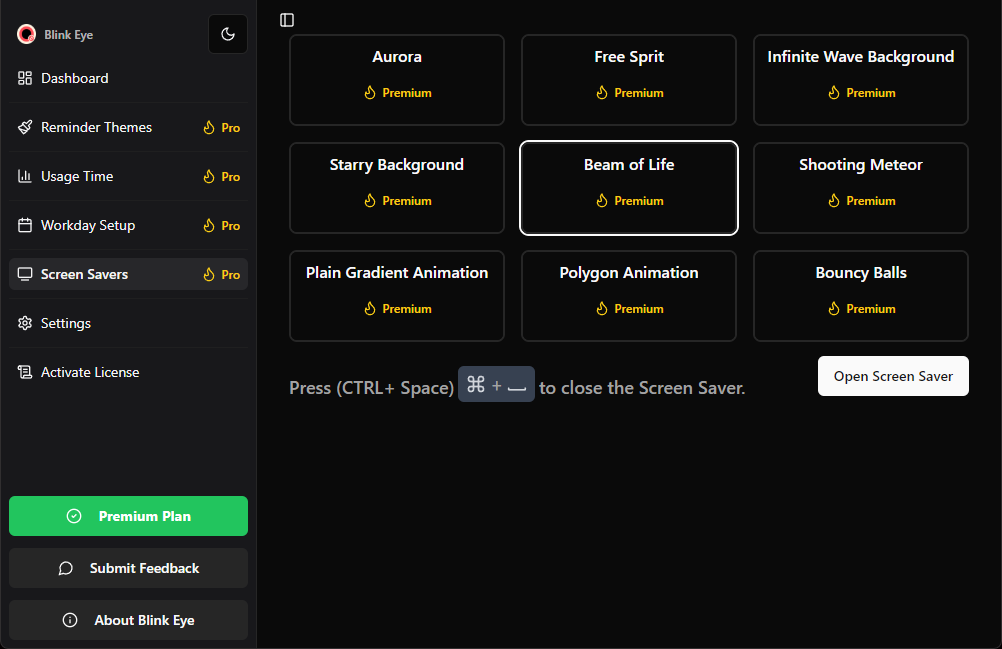
Task: Click the Reminder Themes brush icon
Action: (x=25, y=127)
